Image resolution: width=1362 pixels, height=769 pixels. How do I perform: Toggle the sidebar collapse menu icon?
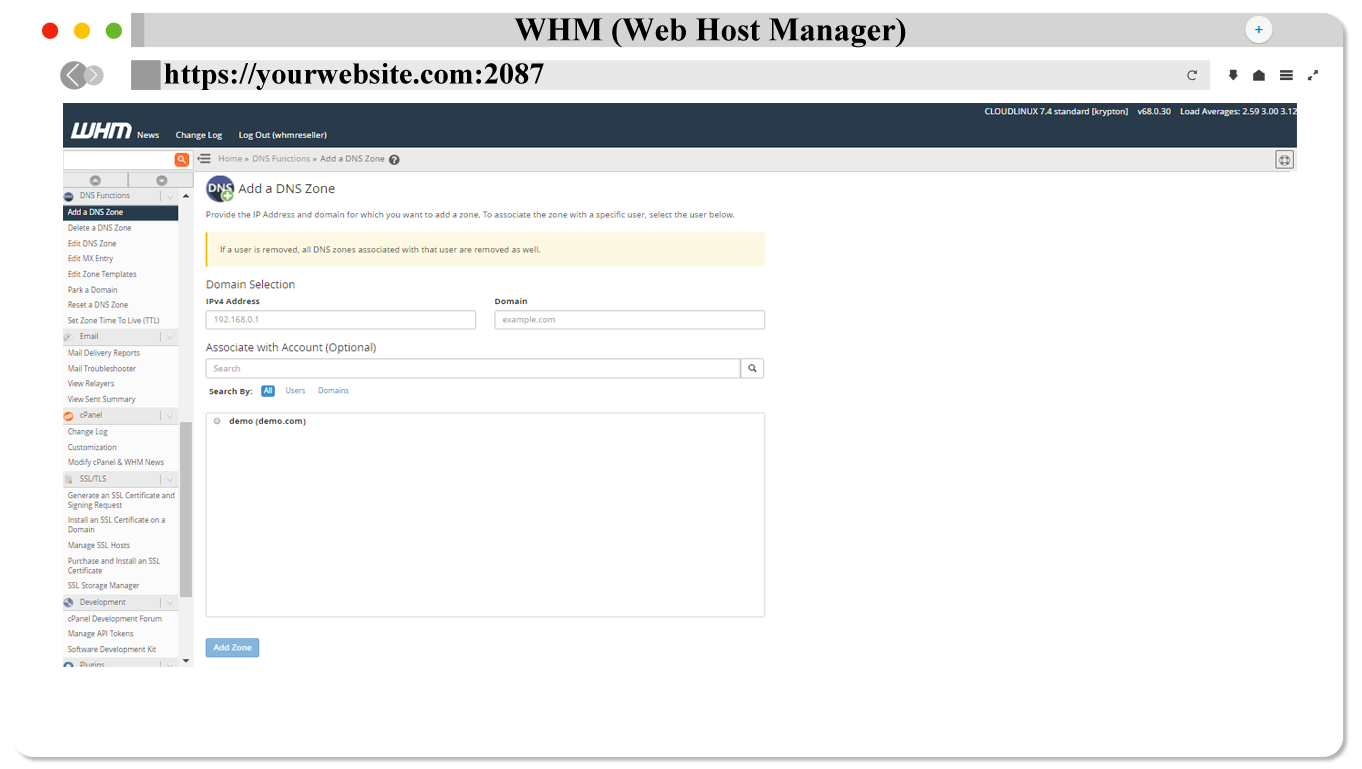pyautogui.click(x=204, y=158)
